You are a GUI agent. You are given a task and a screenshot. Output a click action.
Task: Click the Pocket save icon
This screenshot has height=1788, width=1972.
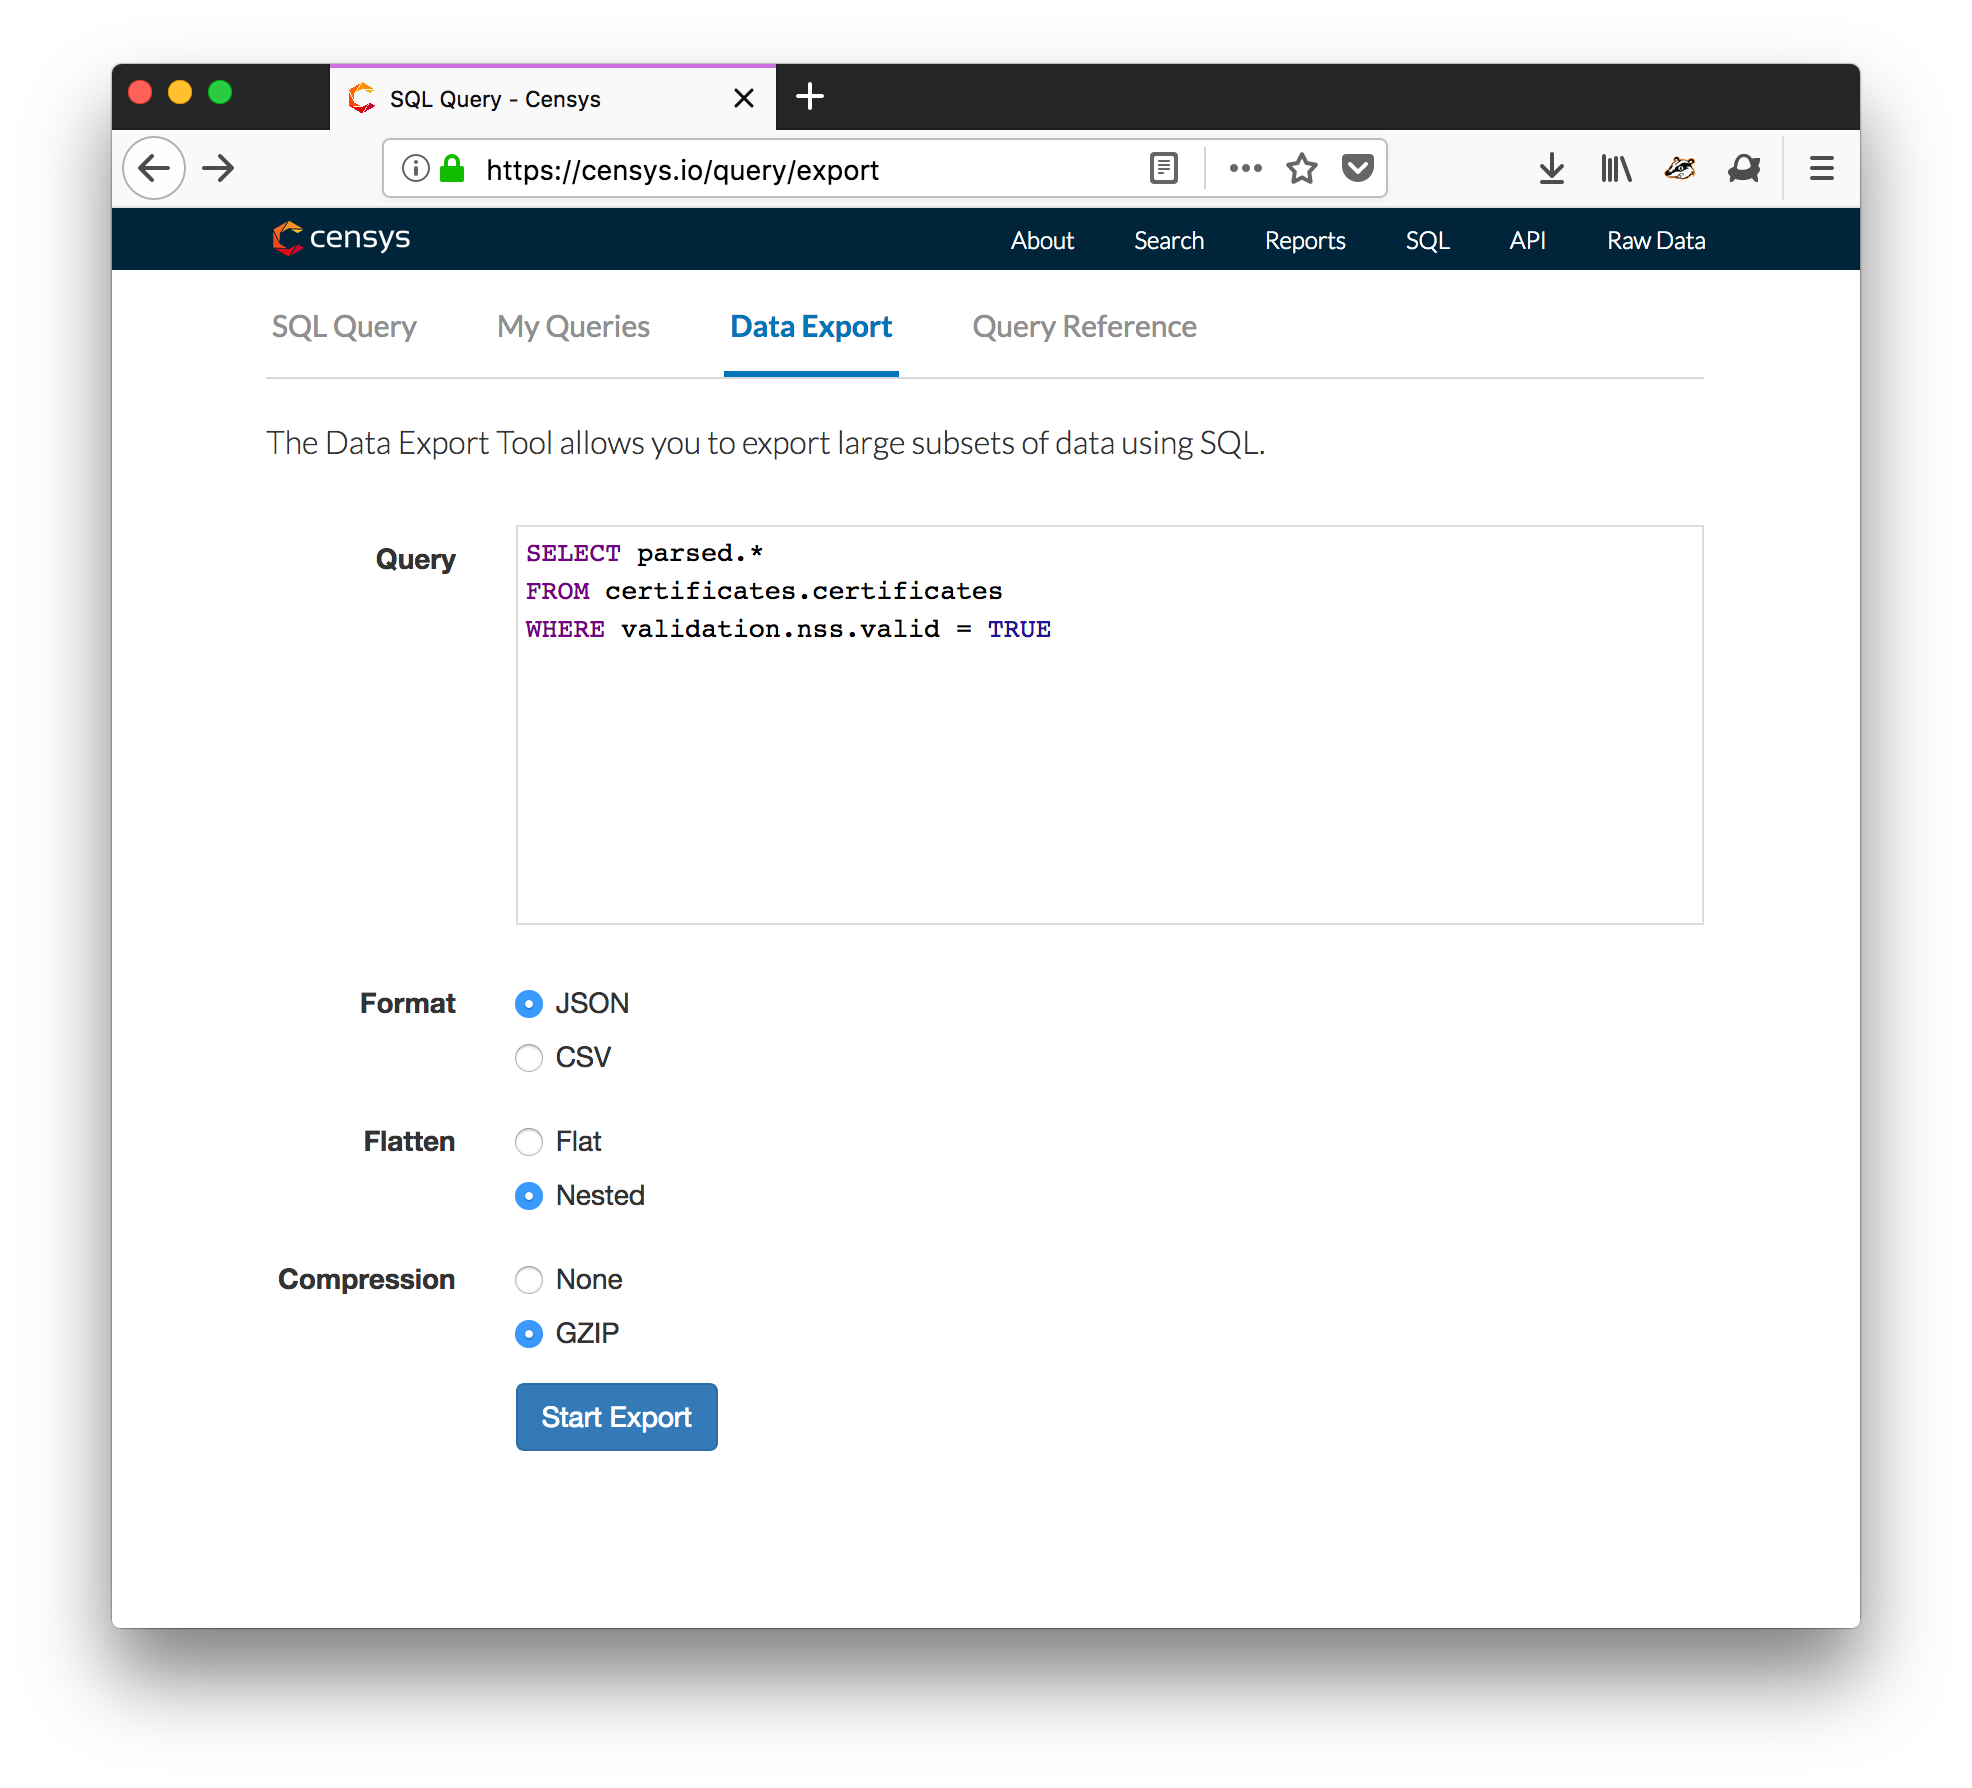1357,168
